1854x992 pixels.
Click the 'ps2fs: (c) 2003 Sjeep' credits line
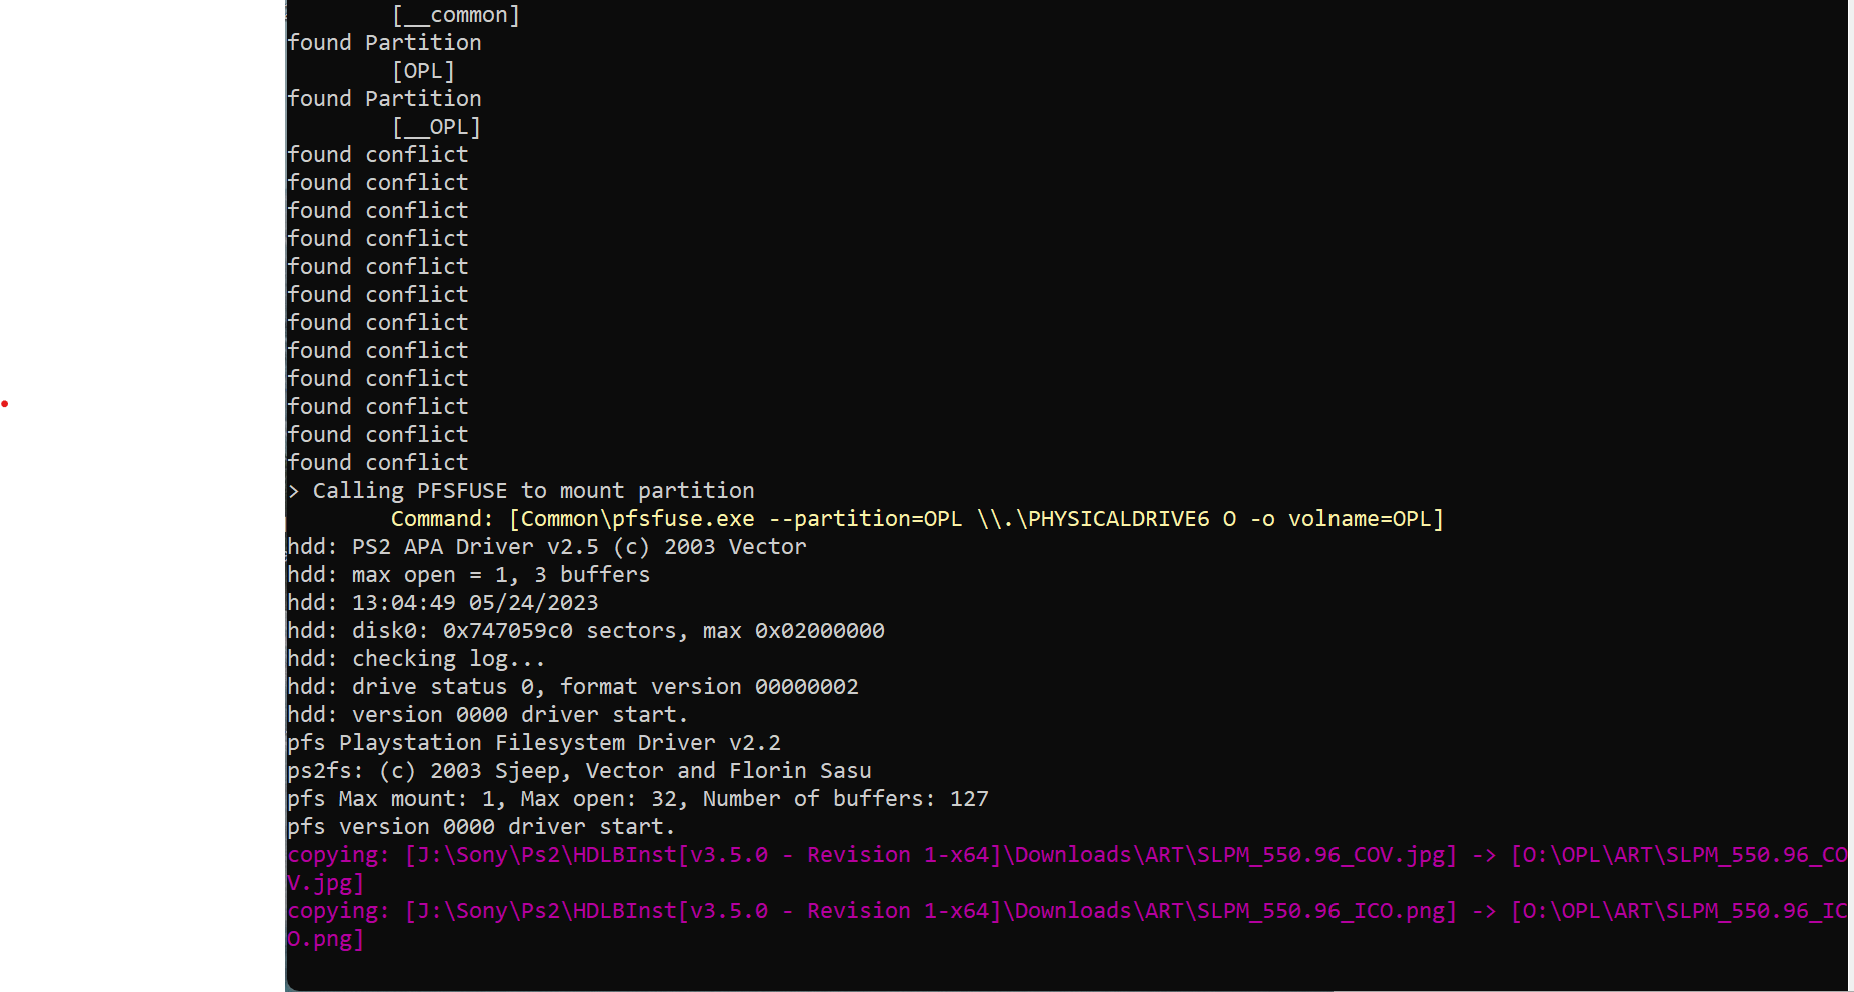click(579, 771)
